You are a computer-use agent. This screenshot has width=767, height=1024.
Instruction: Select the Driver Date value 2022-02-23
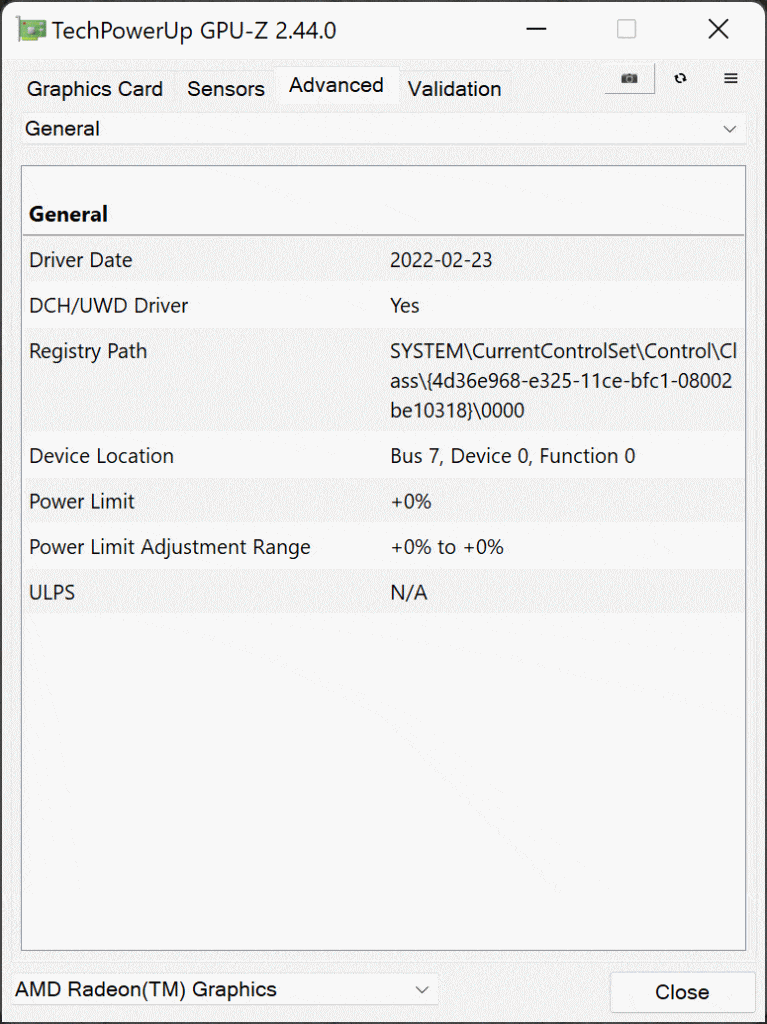[x=441, y=260]
